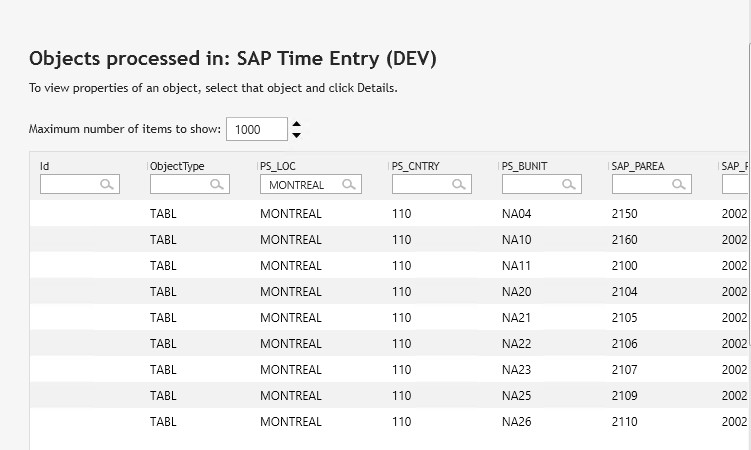
Task: Click SAP_PAREA value 2160
Action: click(x=625, y=239)
